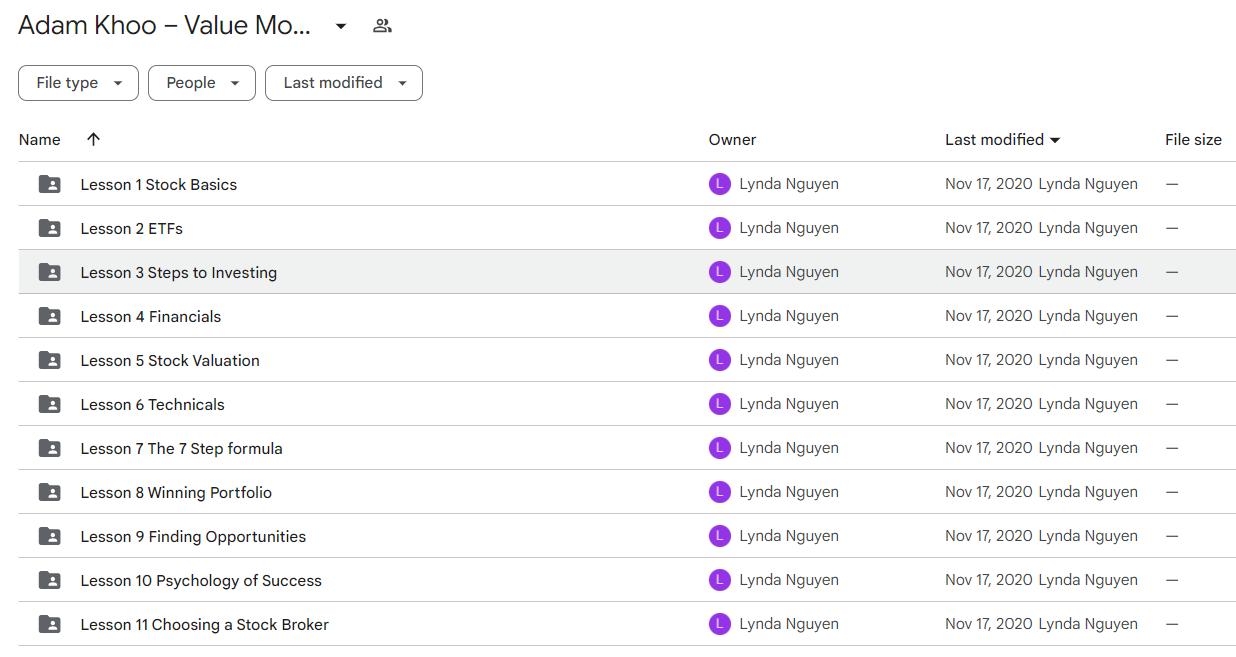
Task: Click owner avatar in Lesson 11 Choosing a Stock Broker row
Action: 720,624
